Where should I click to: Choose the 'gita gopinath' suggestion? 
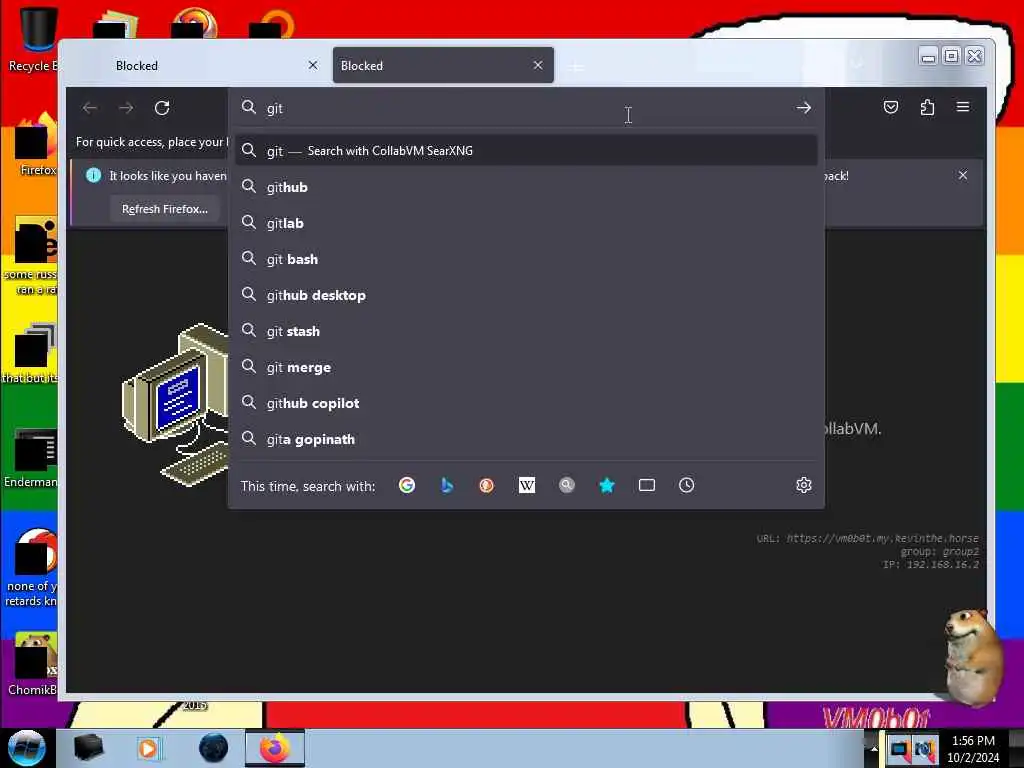coord(526,439)
